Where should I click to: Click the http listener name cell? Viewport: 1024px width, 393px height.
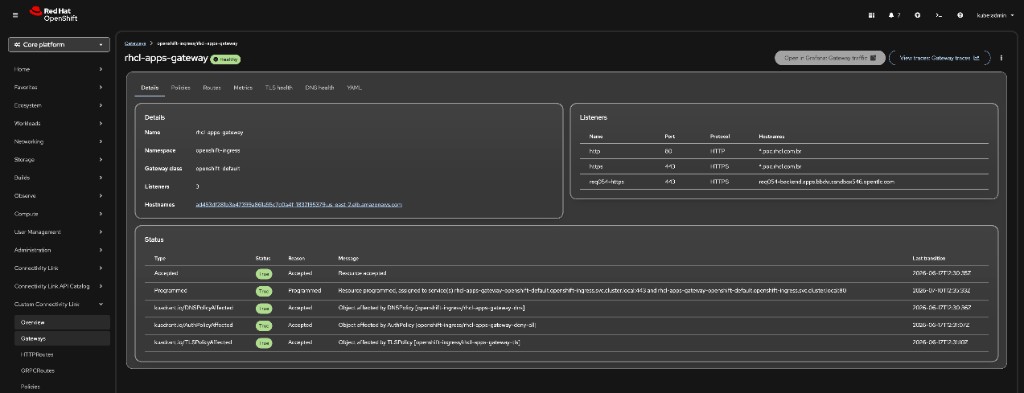pyautogui.click(x=594, y=151)
